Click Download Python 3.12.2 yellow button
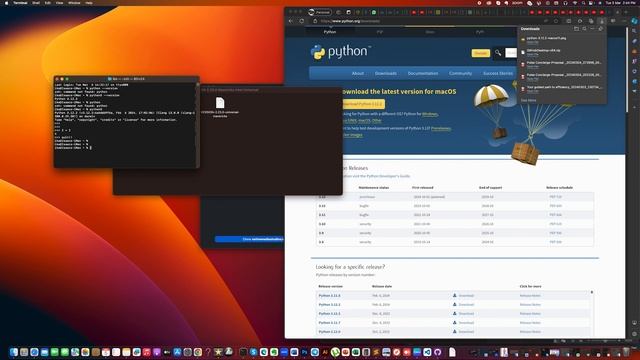Image resolution: width=640 pixels, height=360 pixels. 363,104
